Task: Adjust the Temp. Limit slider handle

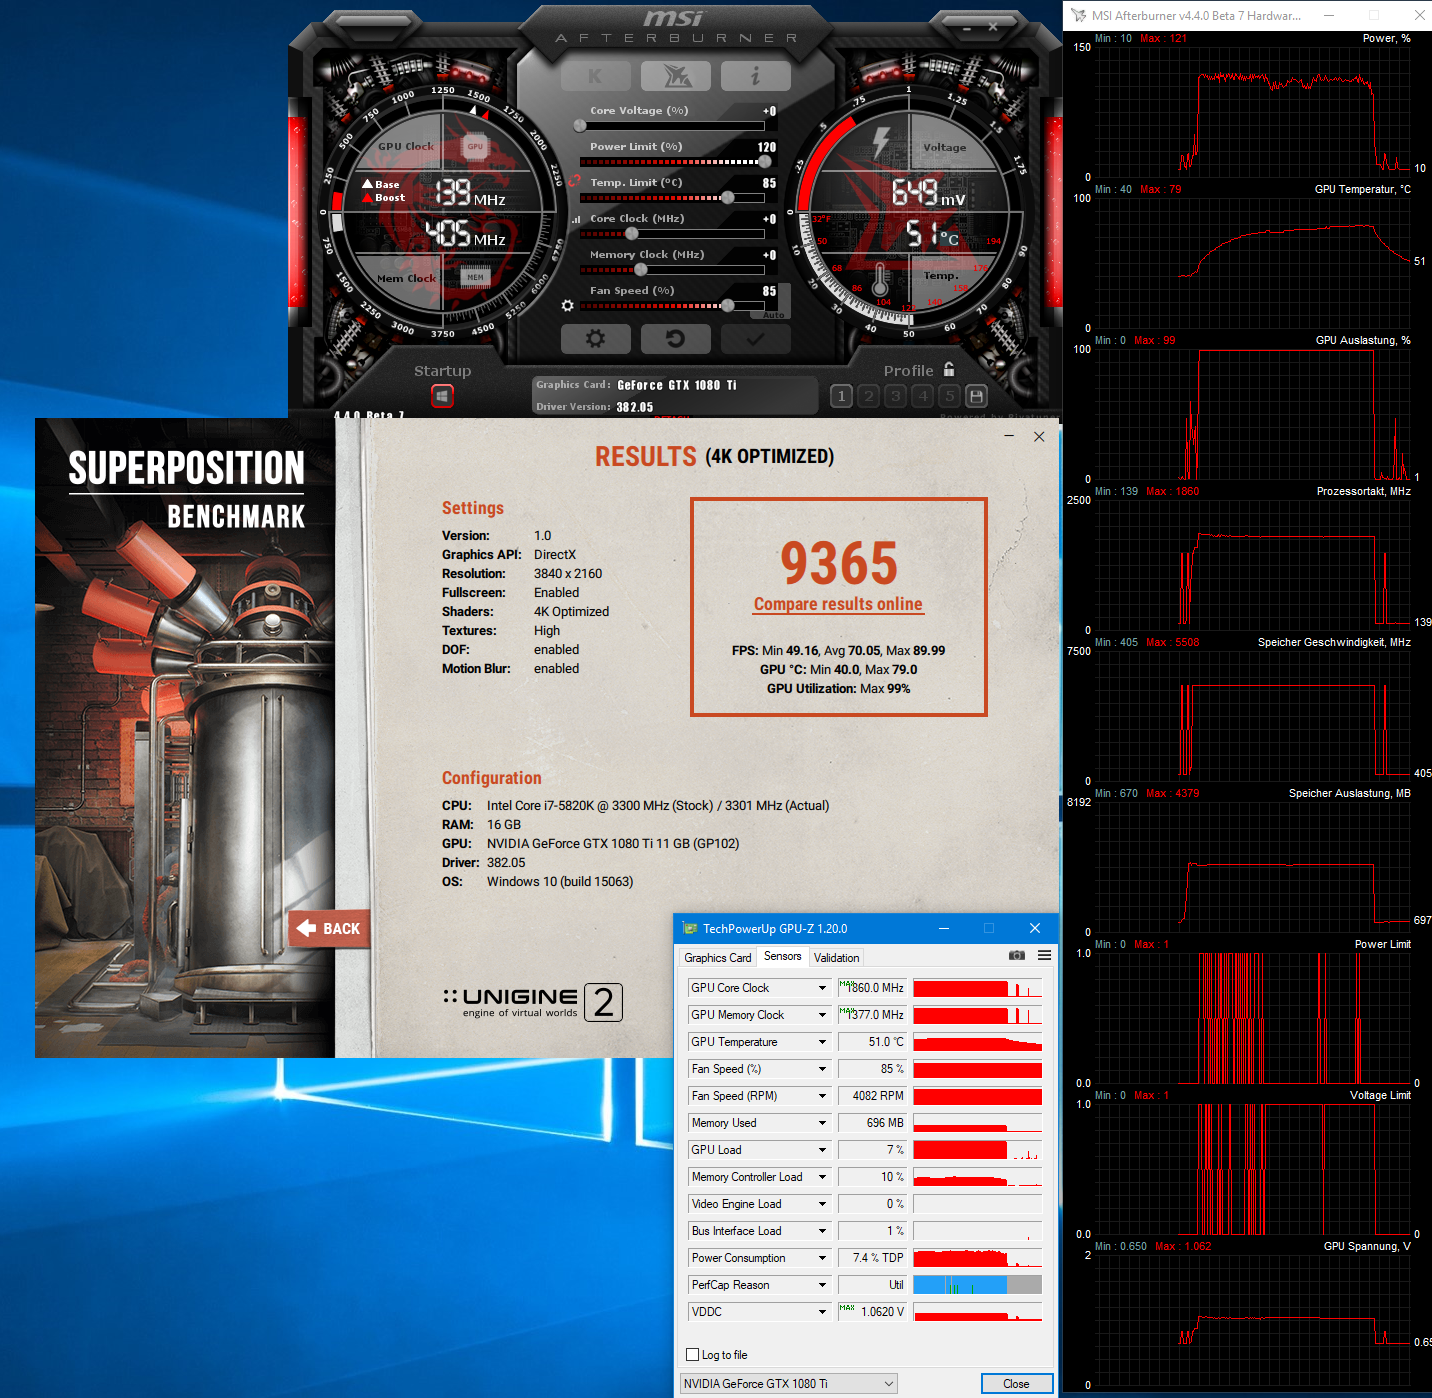Action: click(x=728, y=198)
